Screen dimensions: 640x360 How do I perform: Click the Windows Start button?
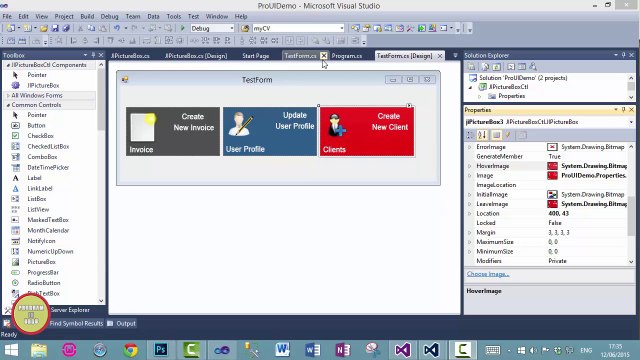pos(11,350)
